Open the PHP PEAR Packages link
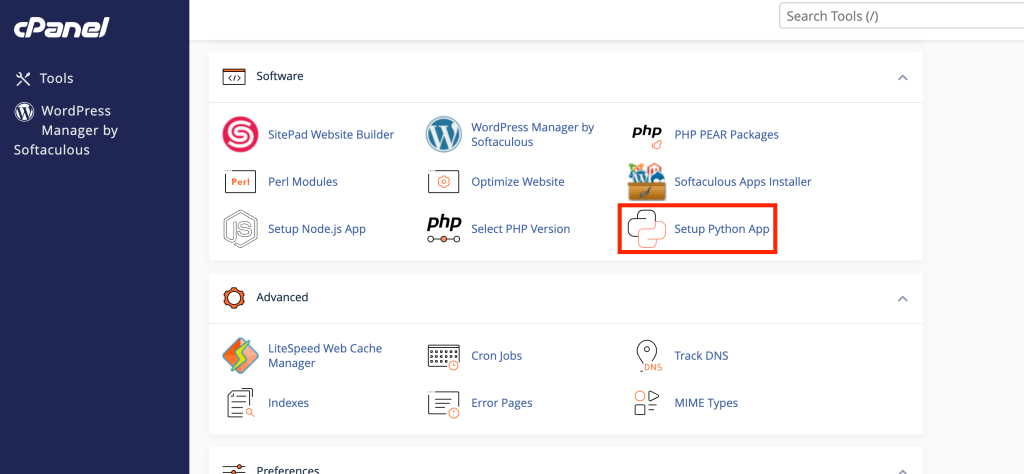The image size is (1024, 474). pos(726,134)
